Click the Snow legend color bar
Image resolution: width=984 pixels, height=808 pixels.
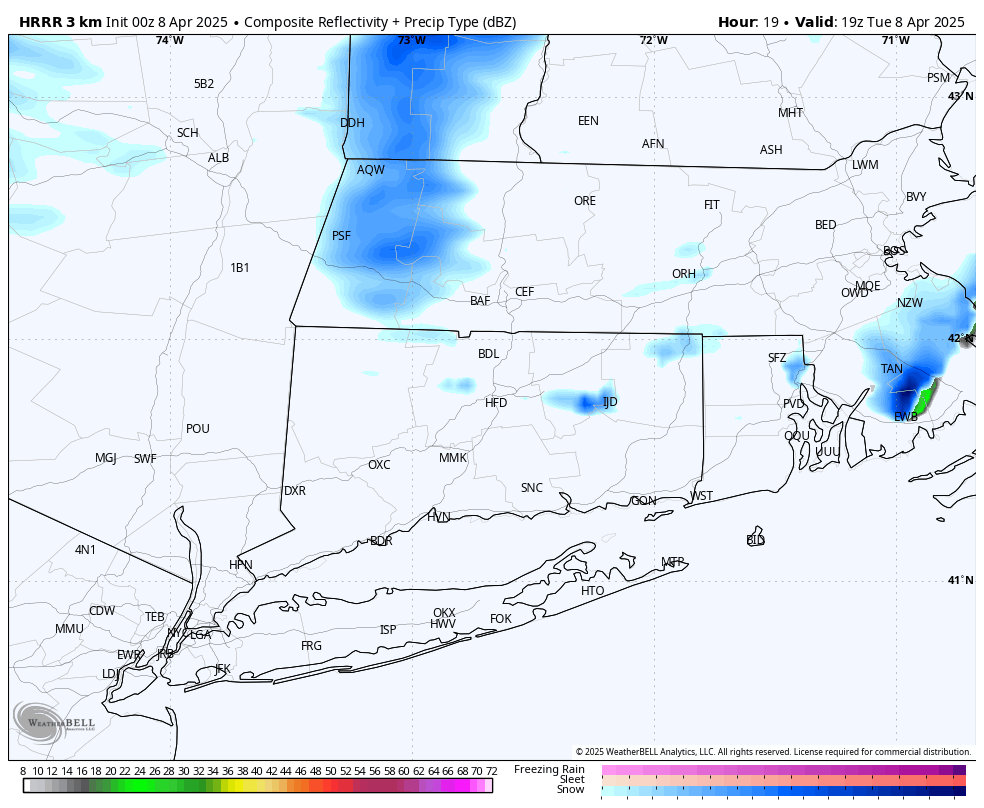pos(783,790)
